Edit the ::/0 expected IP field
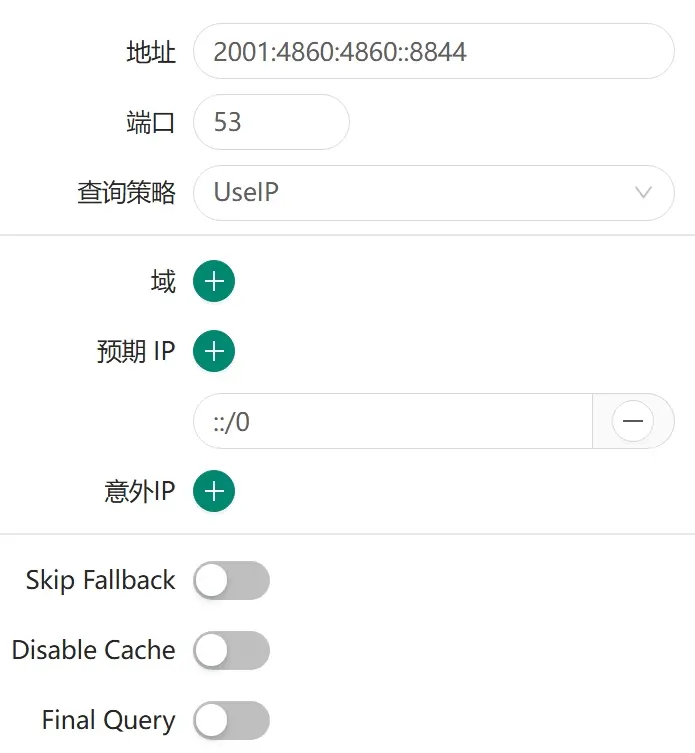The height and width of the screenshot is (753, 695). pos(392,422)
